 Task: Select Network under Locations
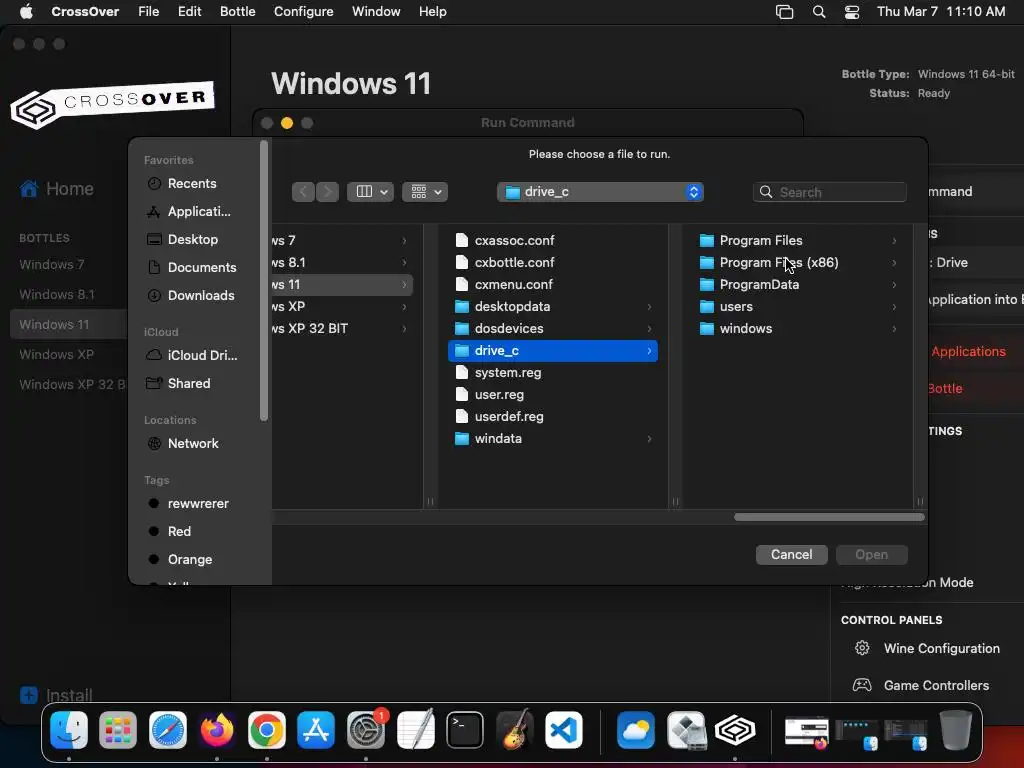coord(195,443)
